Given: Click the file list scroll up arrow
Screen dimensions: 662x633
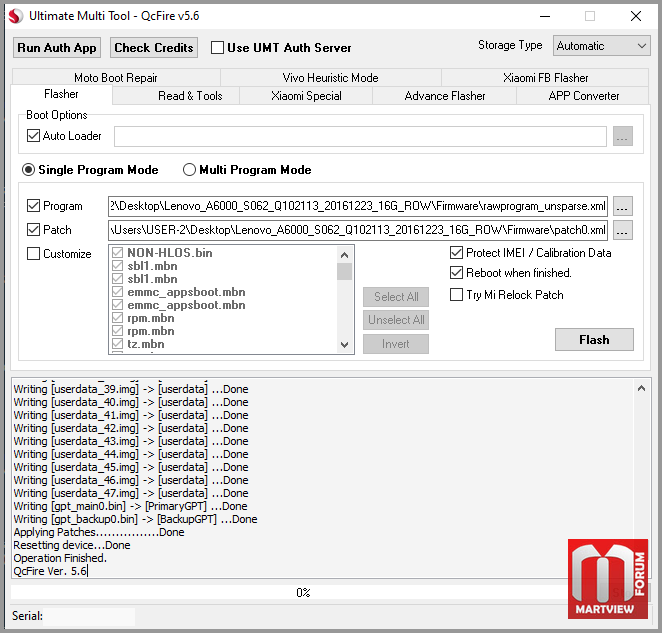Looking at the screenshot, I should [x=345, y=255].
